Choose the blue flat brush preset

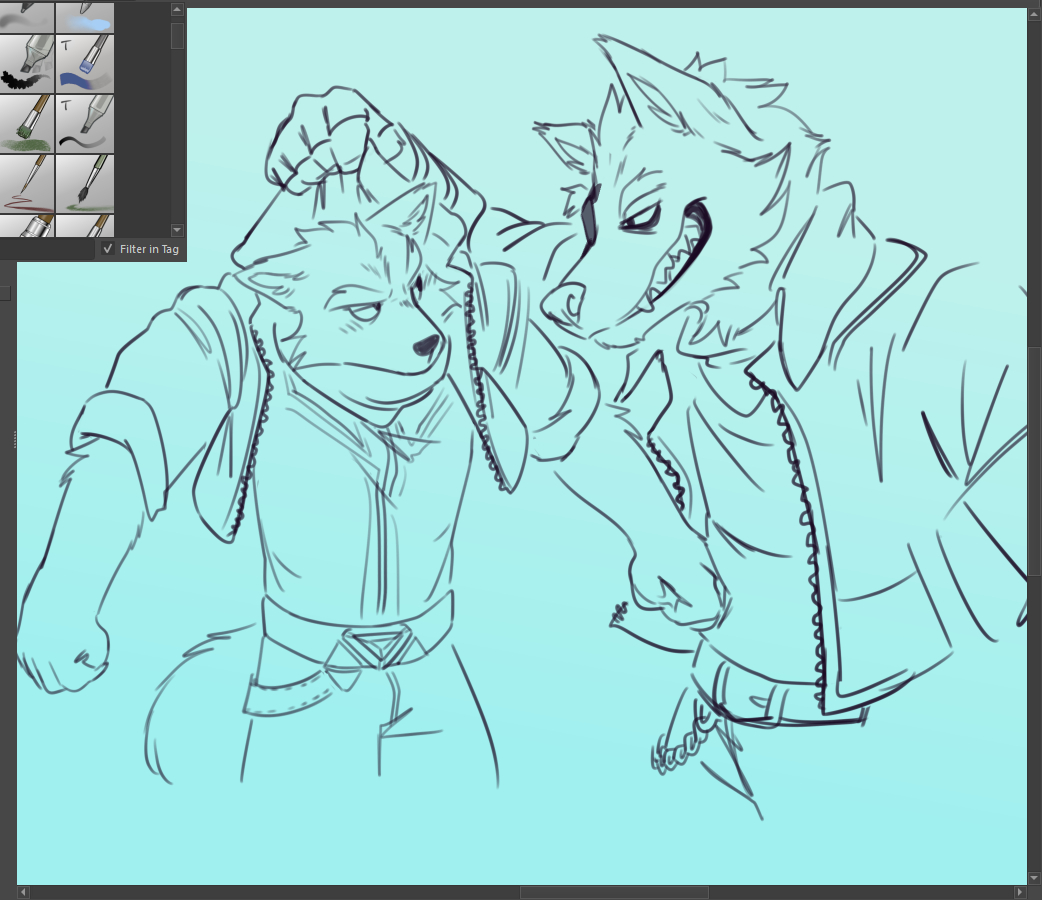click(x=85, y=63)
